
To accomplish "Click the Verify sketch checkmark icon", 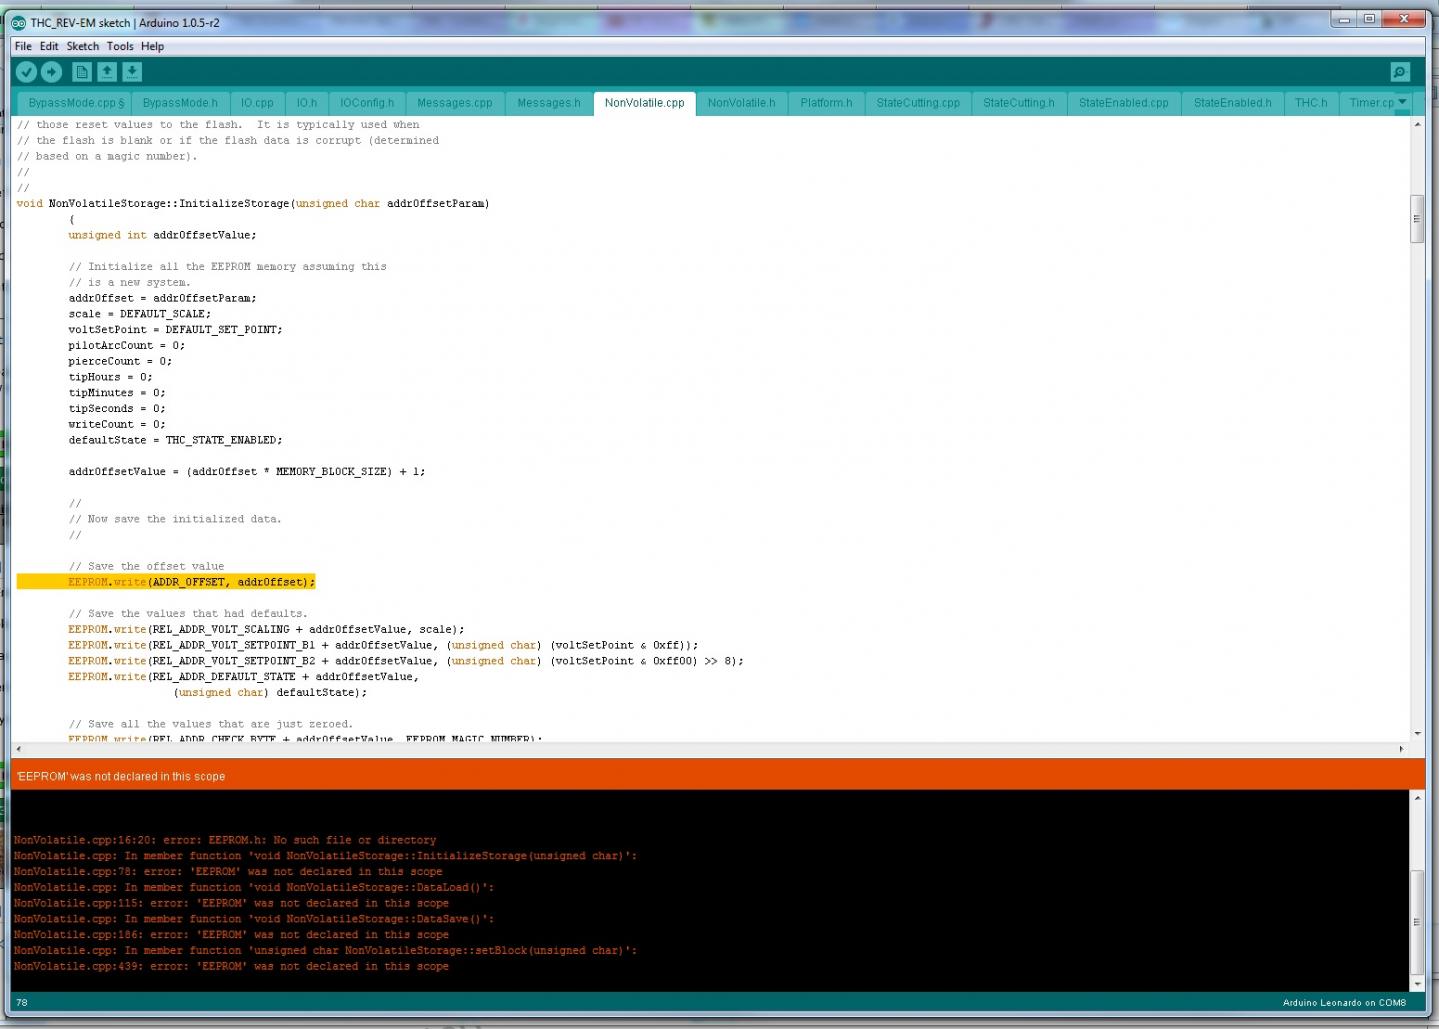I will point(27,72).
